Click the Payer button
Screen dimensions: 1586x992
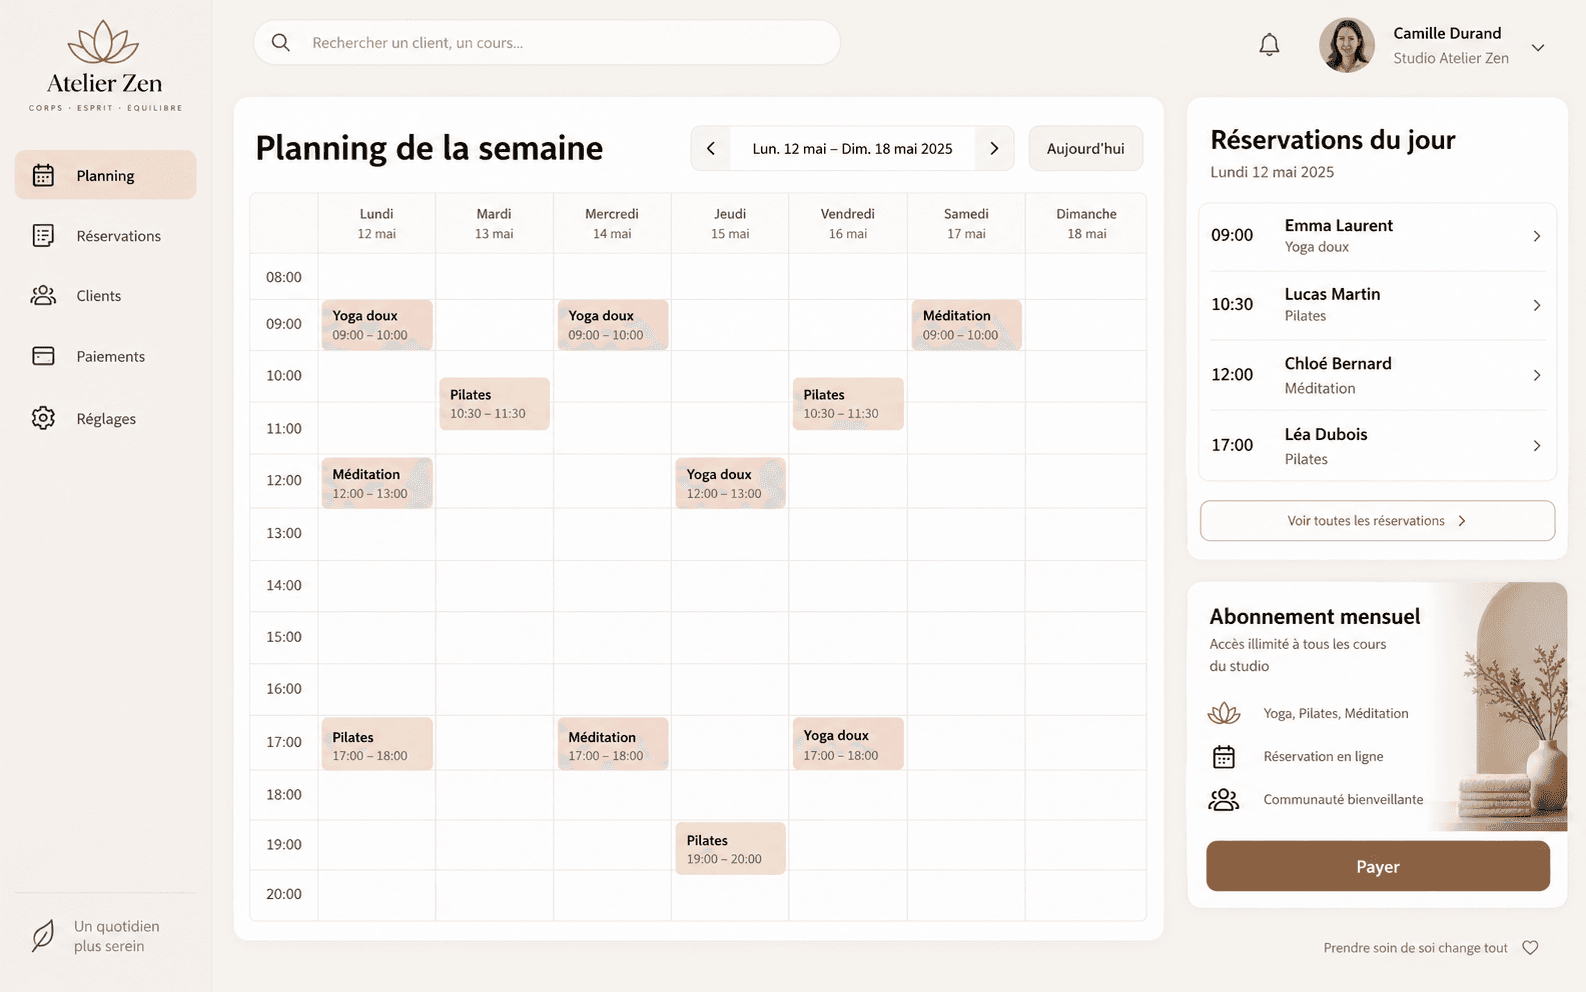pyautogui.click(x=1377, y=866)
